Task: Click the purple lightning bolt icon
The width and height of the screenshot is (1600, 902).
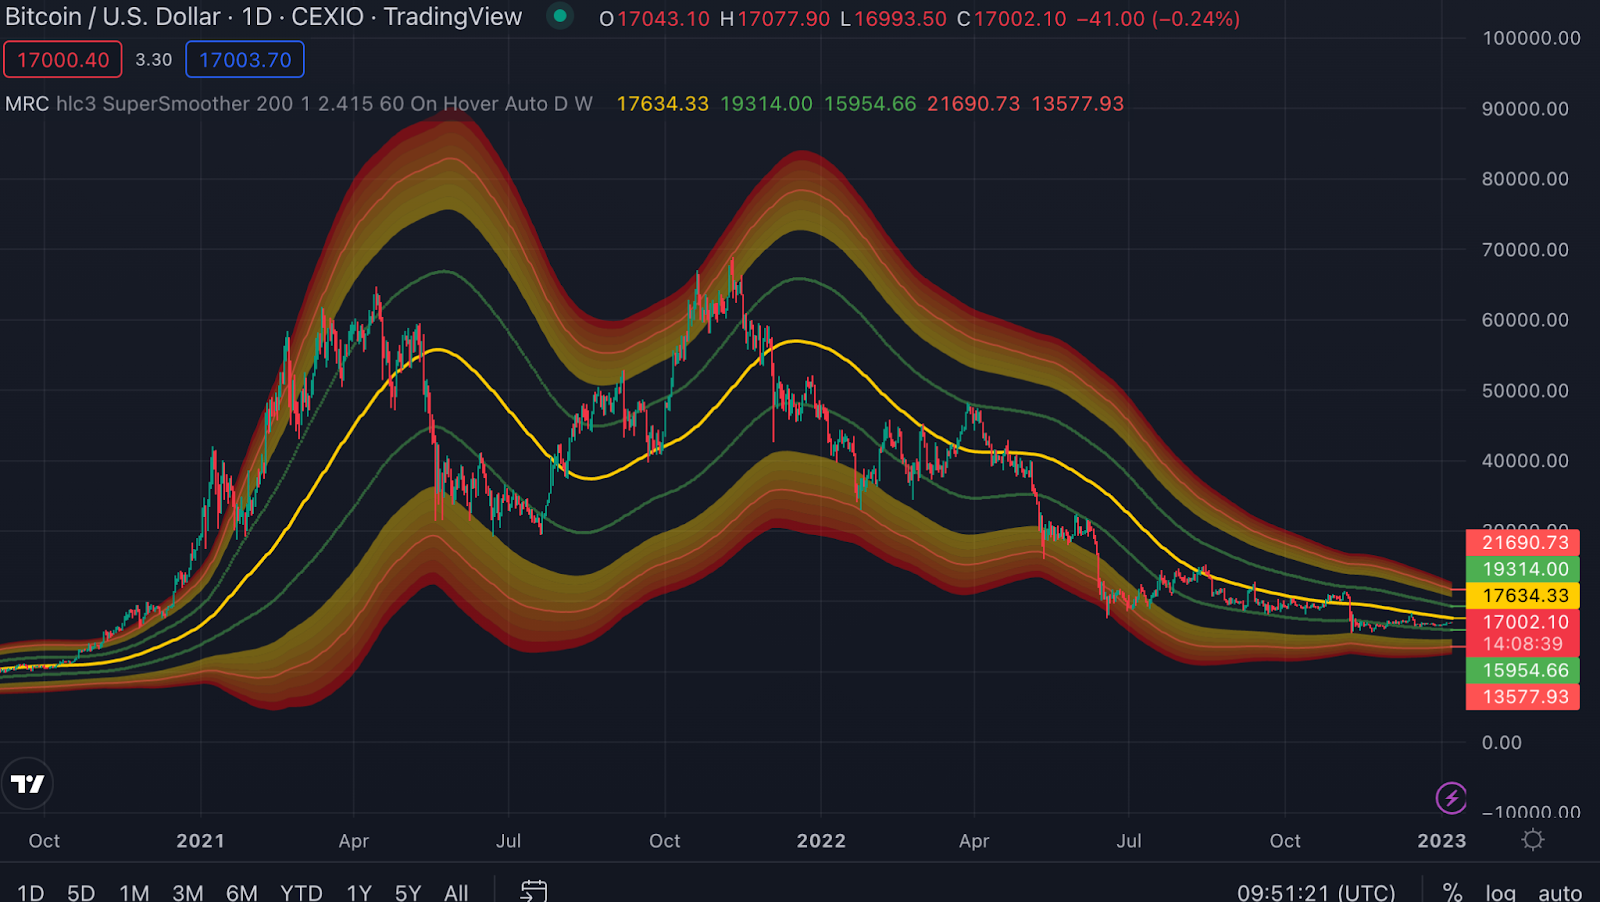Action: [x=1451, y=798]
